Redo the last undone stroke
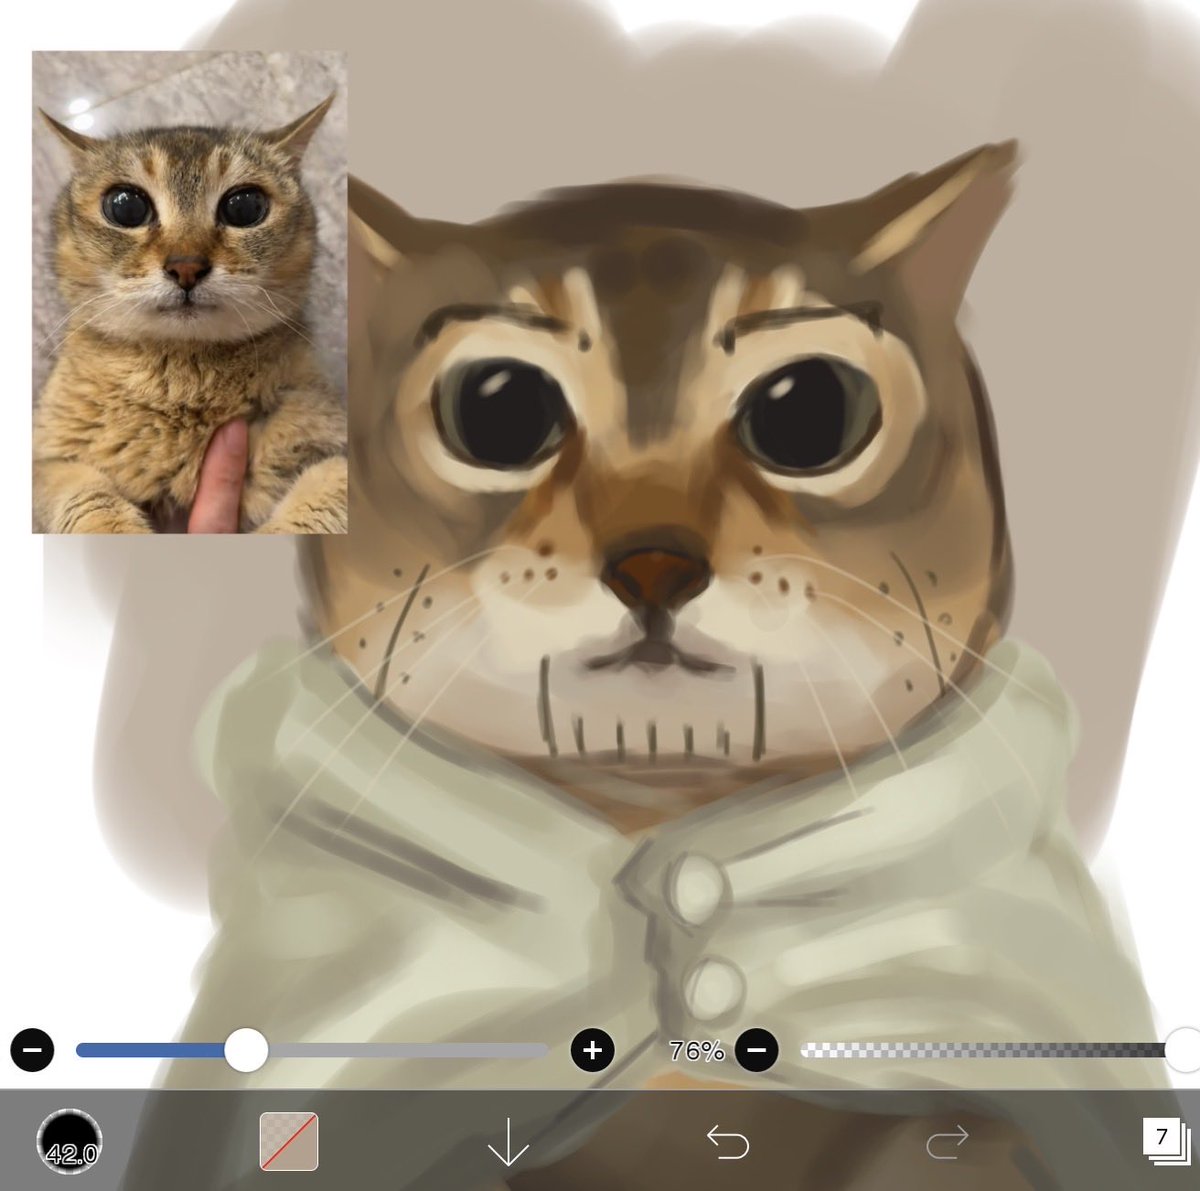The height and width of the screenshot is (1191, 1200). coord(947,1142)
